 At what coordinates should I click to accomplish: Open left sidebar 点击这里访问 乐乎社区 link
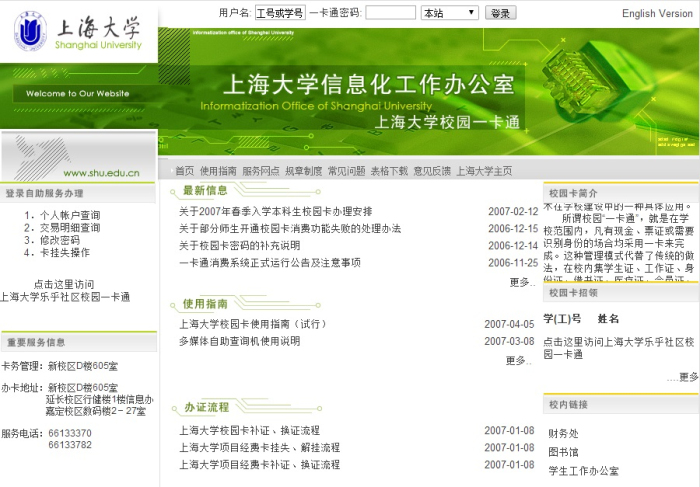[x=65, y=291]
